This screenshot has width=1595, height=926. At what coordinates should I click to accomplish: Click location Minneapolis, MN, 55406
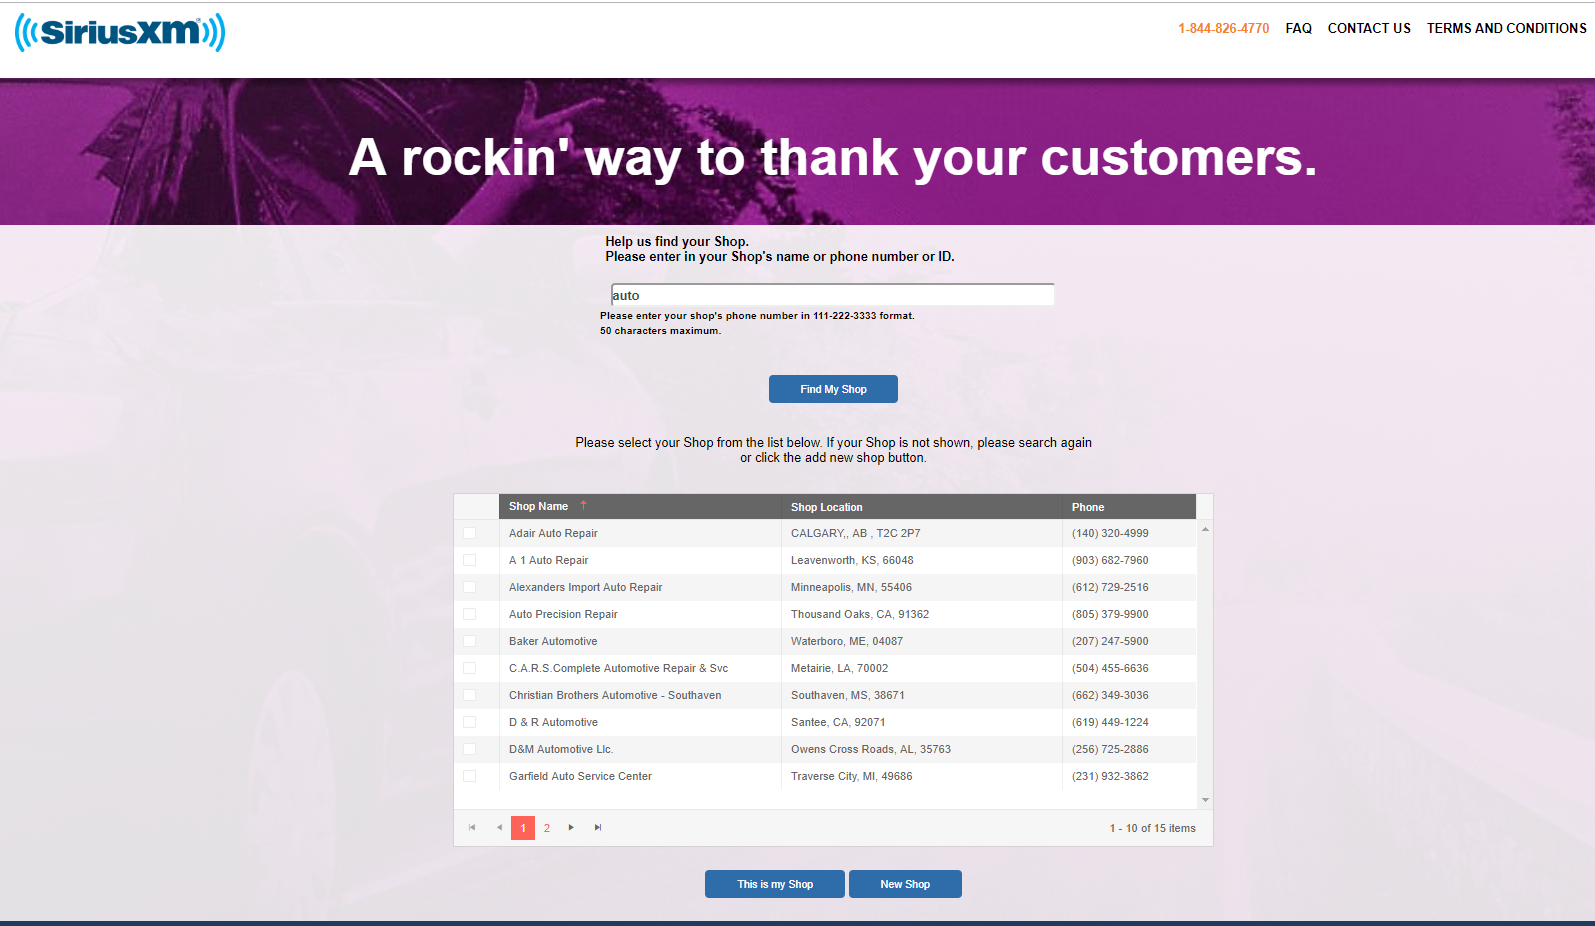tap(851, 587)
